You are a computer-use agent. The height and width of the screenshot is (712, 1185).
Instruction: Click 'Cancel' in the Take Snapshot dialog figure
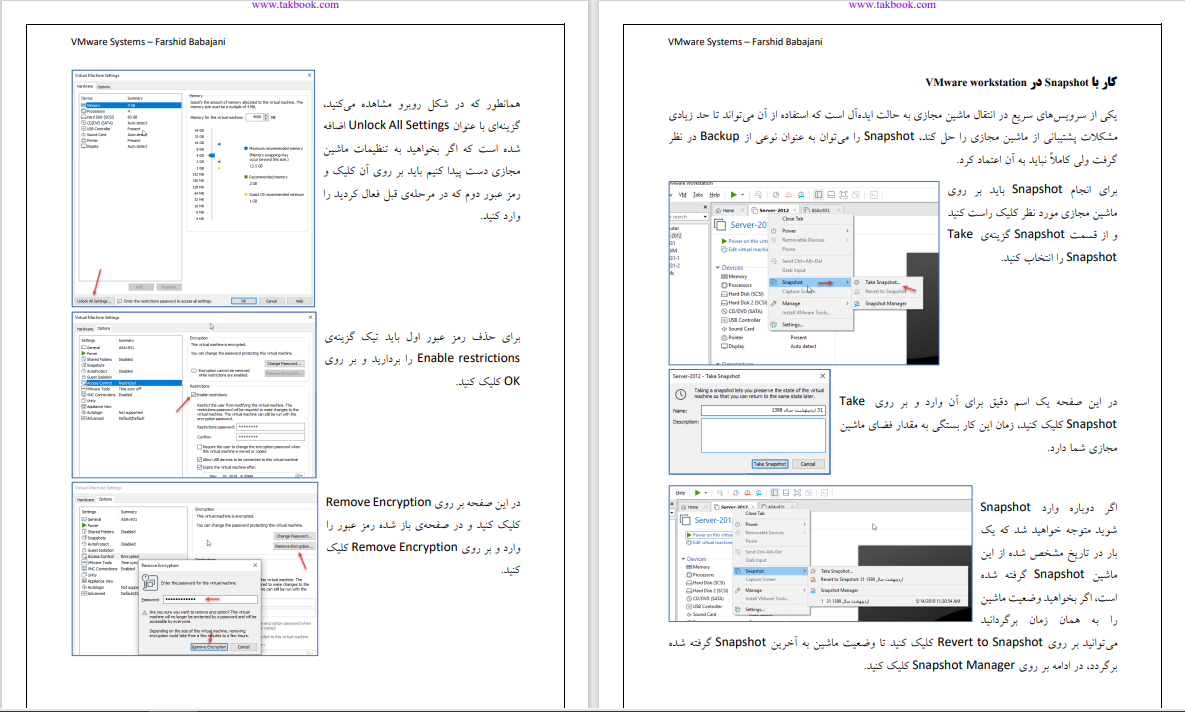(x=808, y=464)
